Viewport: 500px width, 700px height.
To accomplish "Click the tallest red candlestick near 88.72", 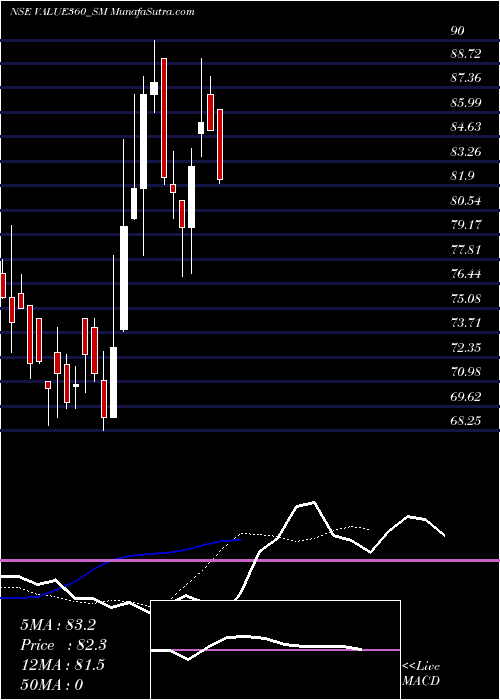I will 164,118.
